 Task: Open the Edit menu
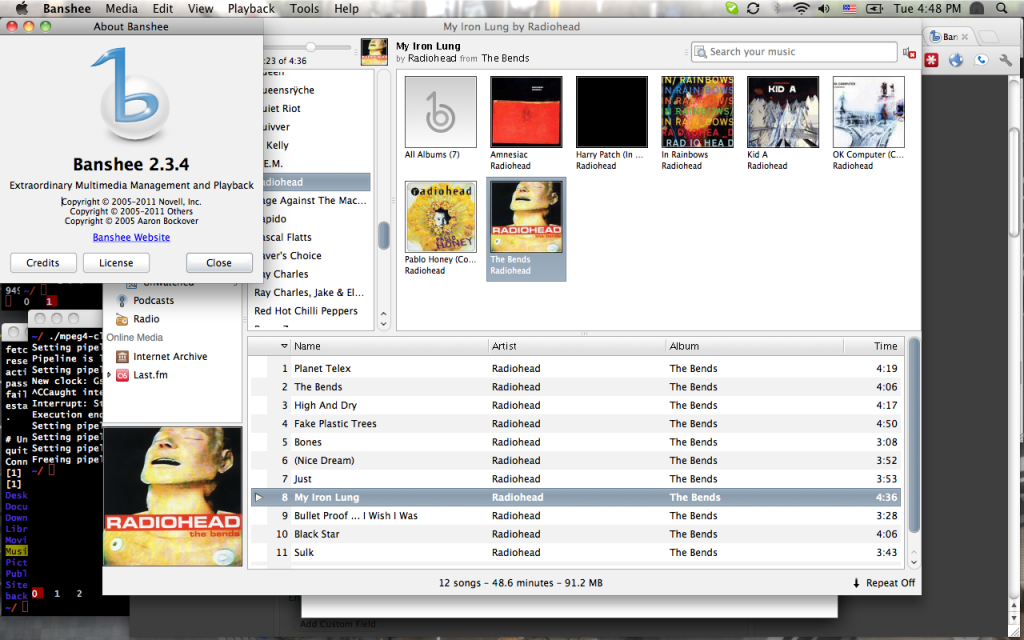click(163, 8)
